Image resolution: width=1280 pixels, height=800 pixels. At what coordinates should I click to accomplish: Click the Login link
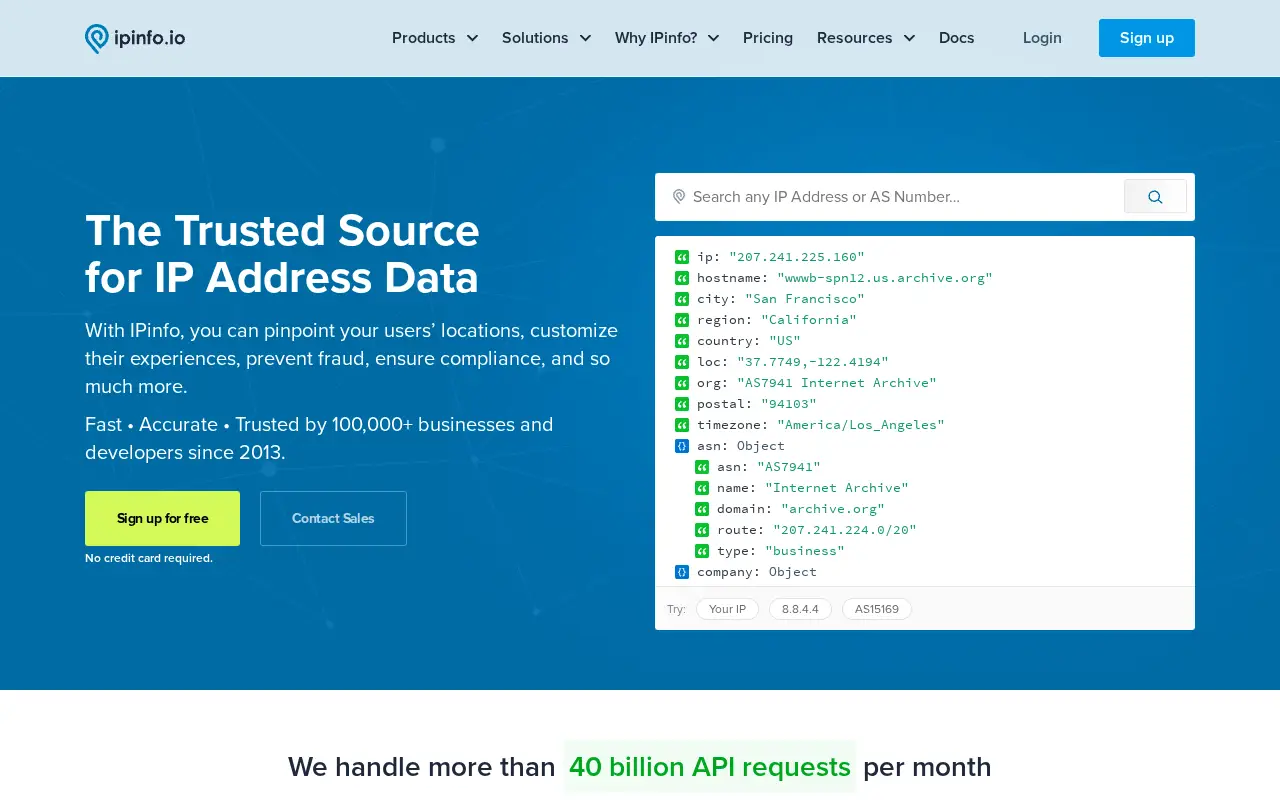[1042, 38]
